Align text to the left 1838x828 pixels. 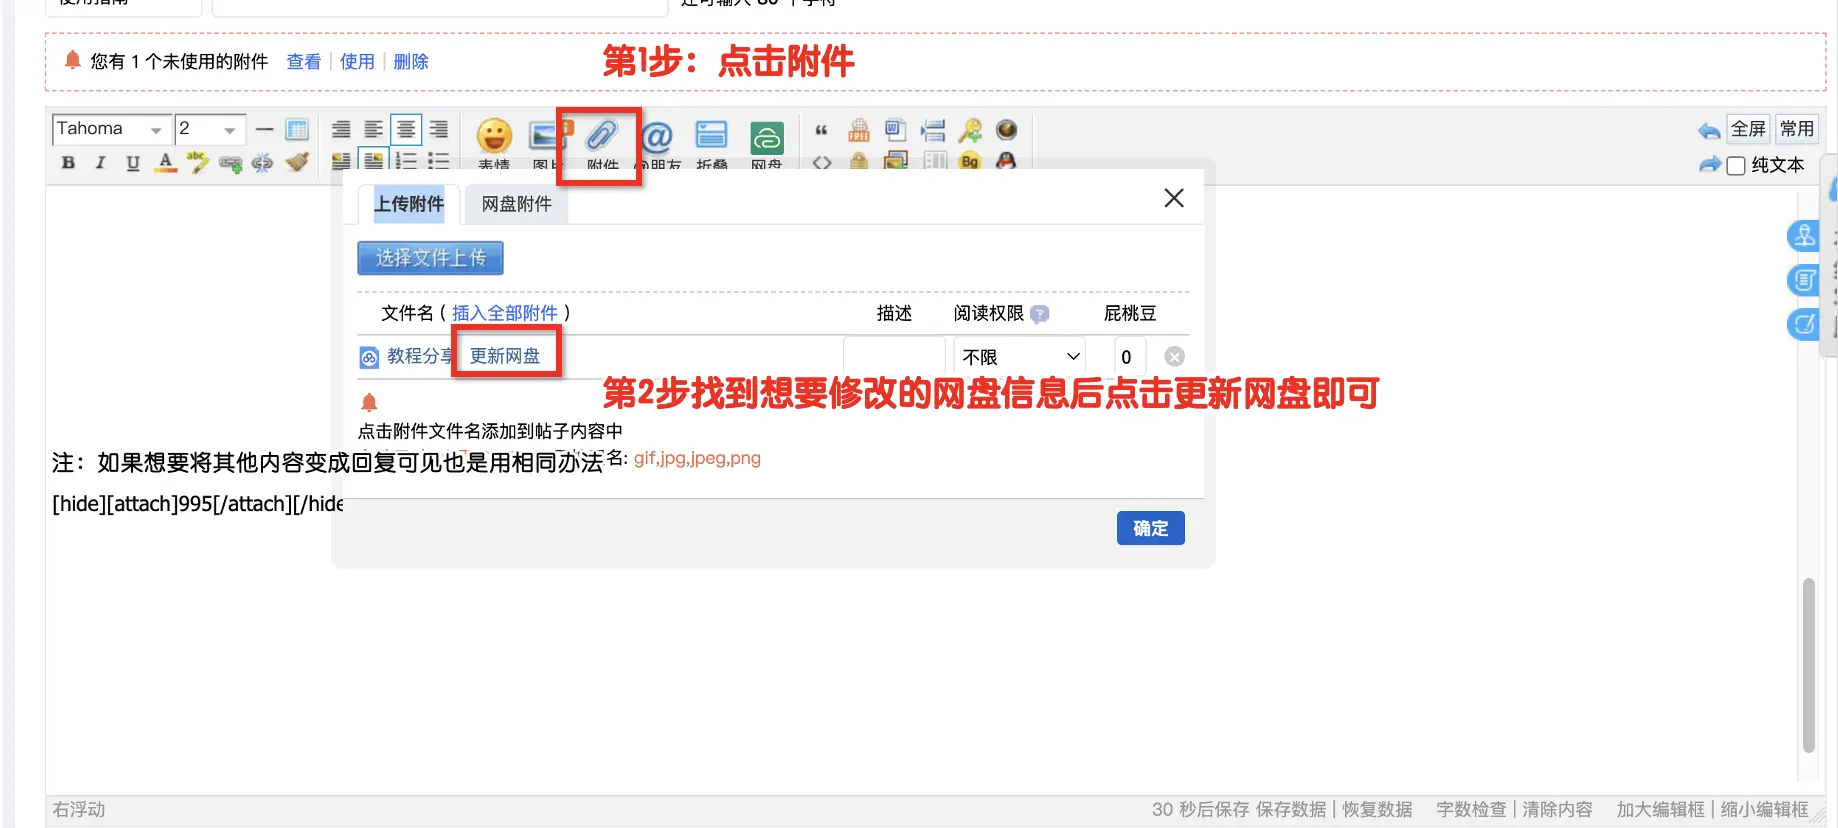pyautogui.click(x=373, y=129)
